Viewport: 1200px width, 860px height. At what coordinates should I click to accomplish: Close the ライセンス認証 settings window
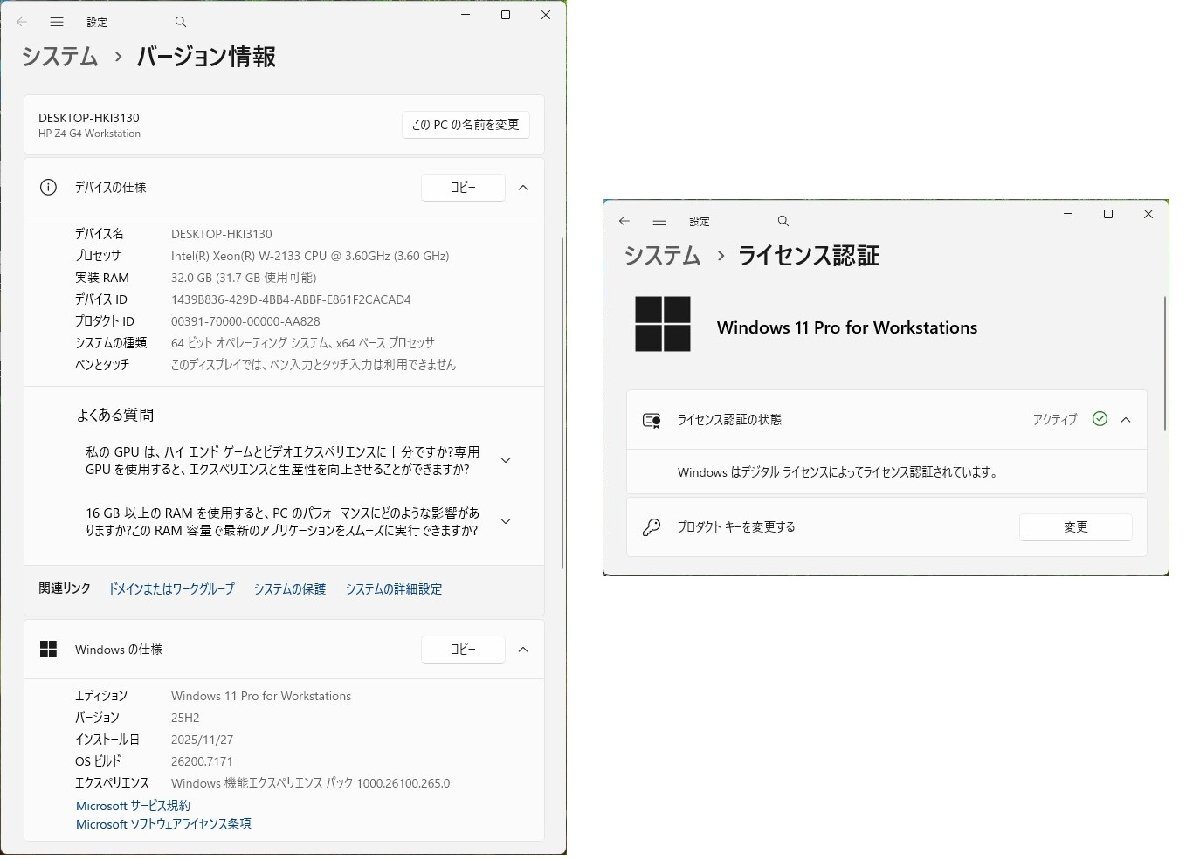click(x=1148, y=213)
